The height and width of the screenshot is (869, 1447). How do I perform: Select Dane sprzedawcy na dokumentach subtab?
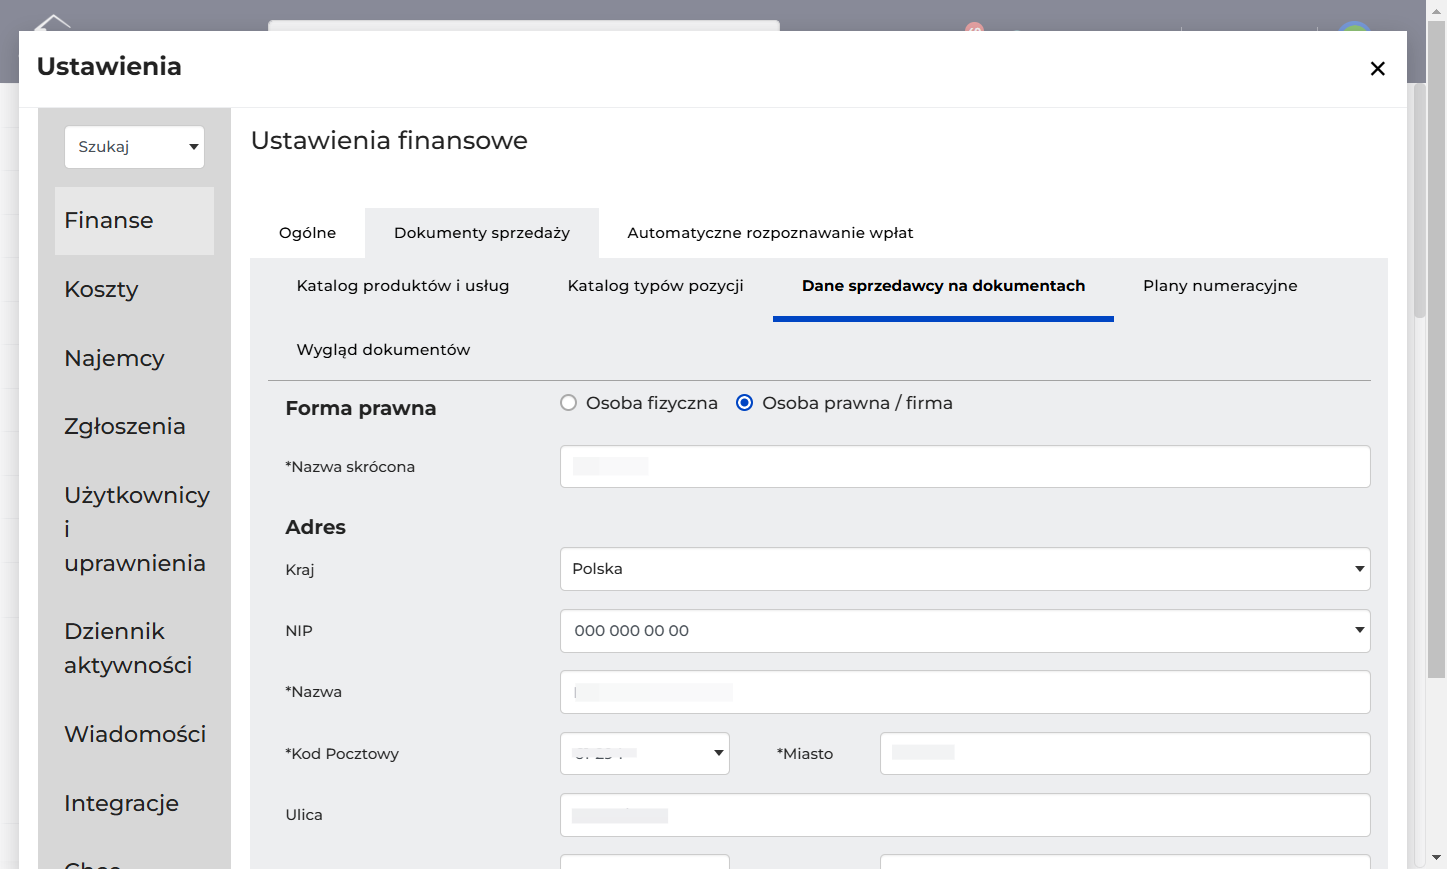coord(943,286)
